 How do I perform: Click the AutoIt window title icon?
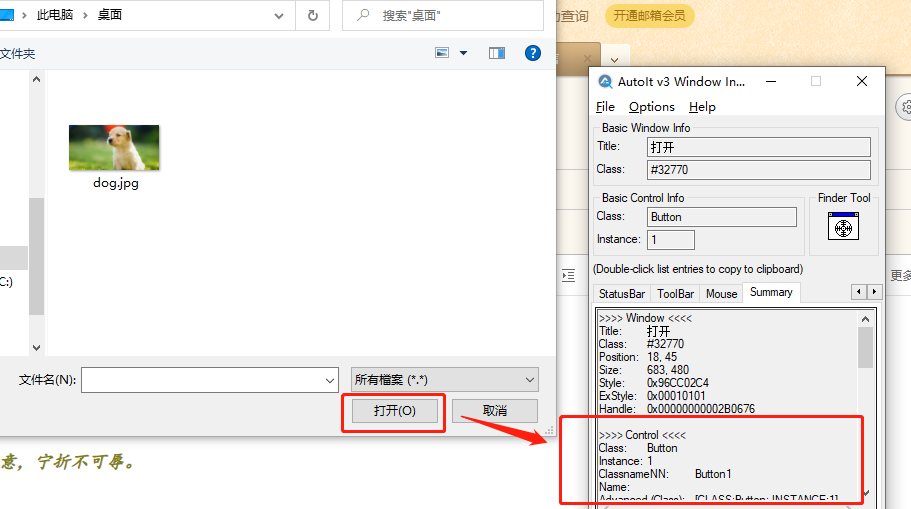click(605, 82)
